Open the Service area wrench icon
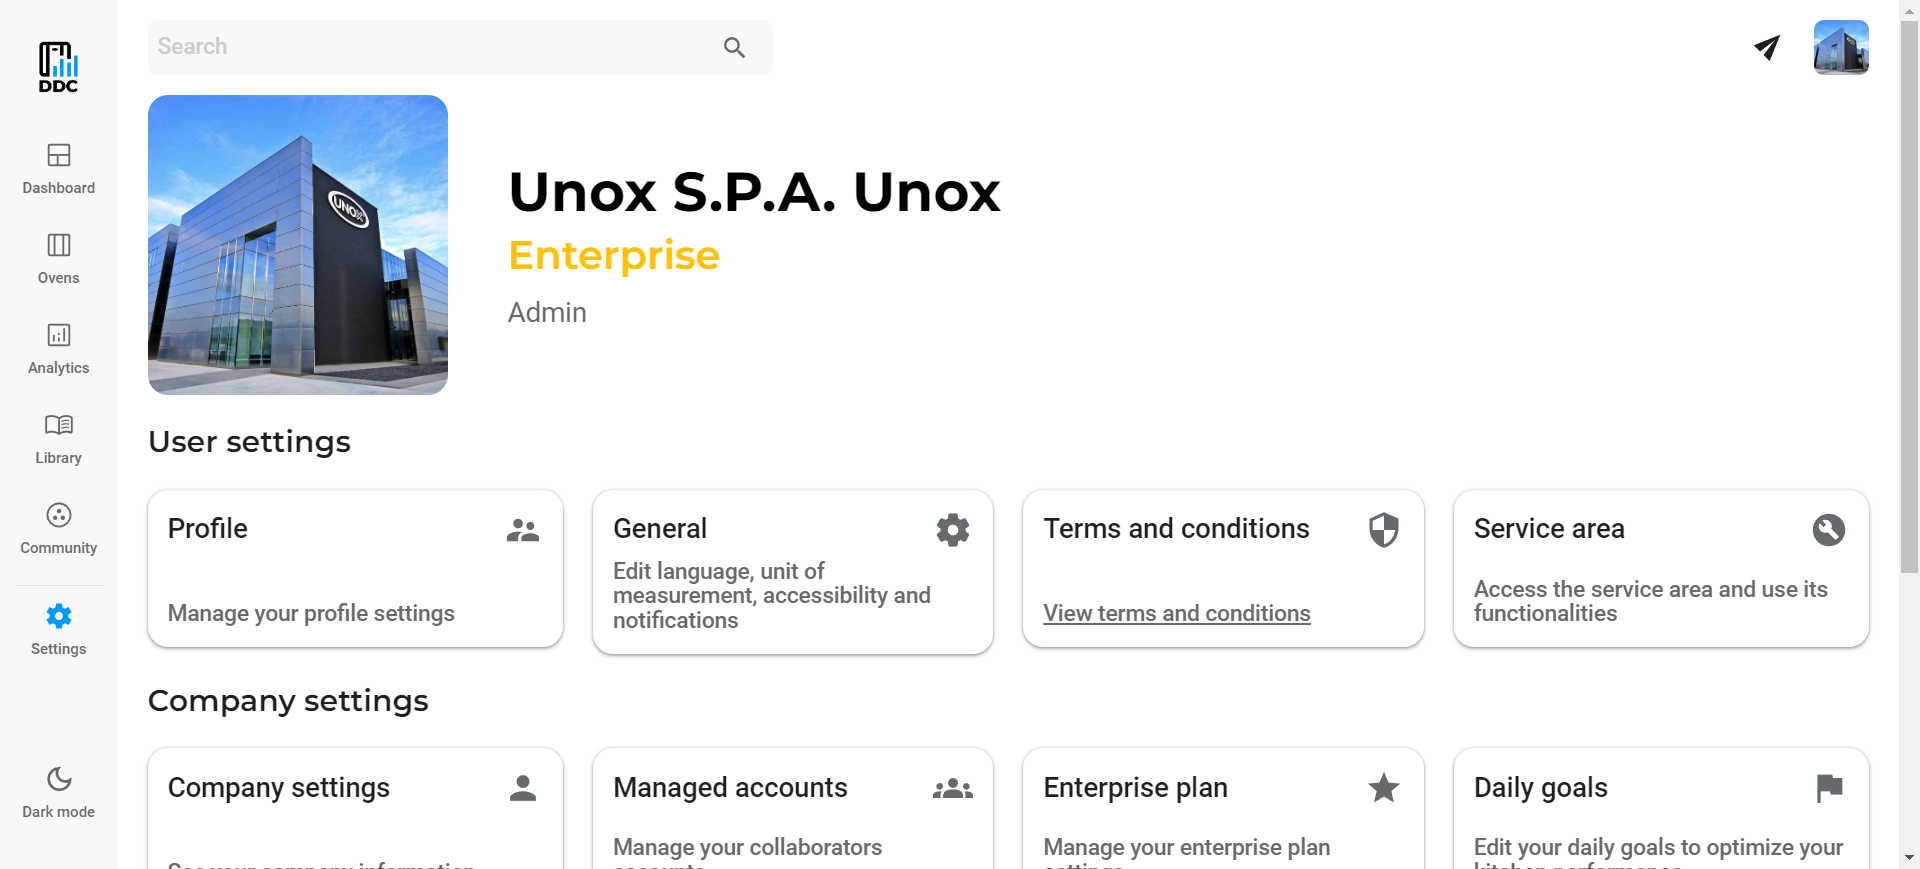This screenshot has width=1920, height=869. tap(1828, 529)
